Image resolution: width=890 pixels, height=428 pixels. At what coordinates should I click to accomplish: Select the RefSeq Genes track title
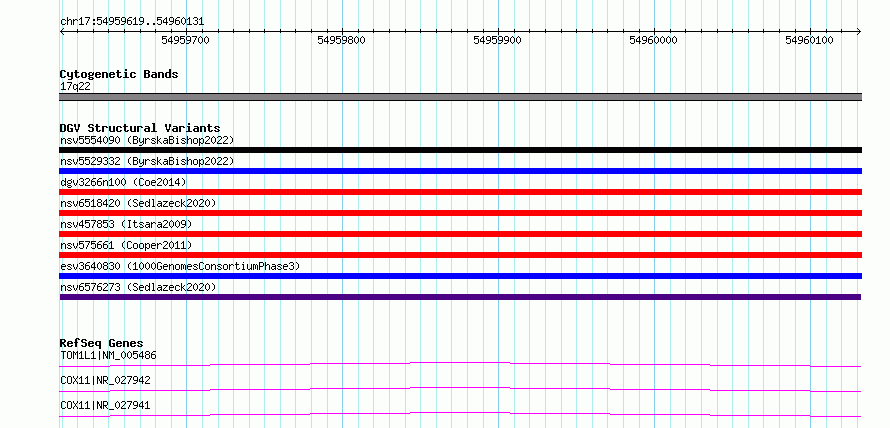tap(102, 343)
